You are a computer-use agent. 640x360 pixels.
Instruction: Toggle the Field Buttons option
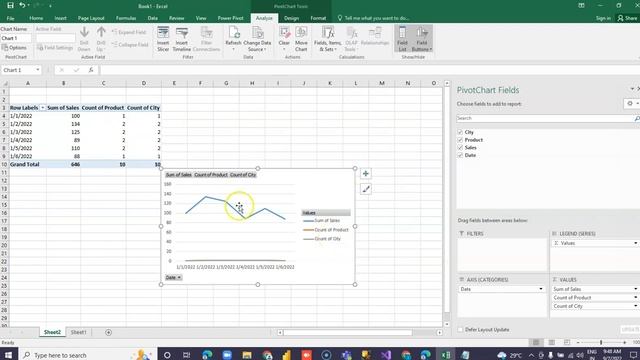coord(422,39)
